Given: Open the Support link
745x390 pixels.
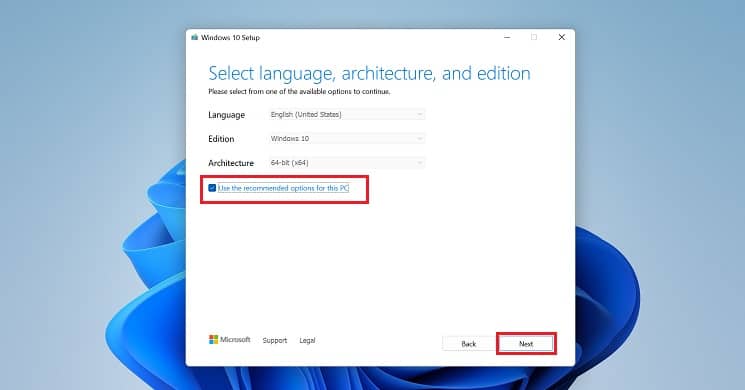Looking at the screenshot, I should pyautogui.click(x=275, y=340).
